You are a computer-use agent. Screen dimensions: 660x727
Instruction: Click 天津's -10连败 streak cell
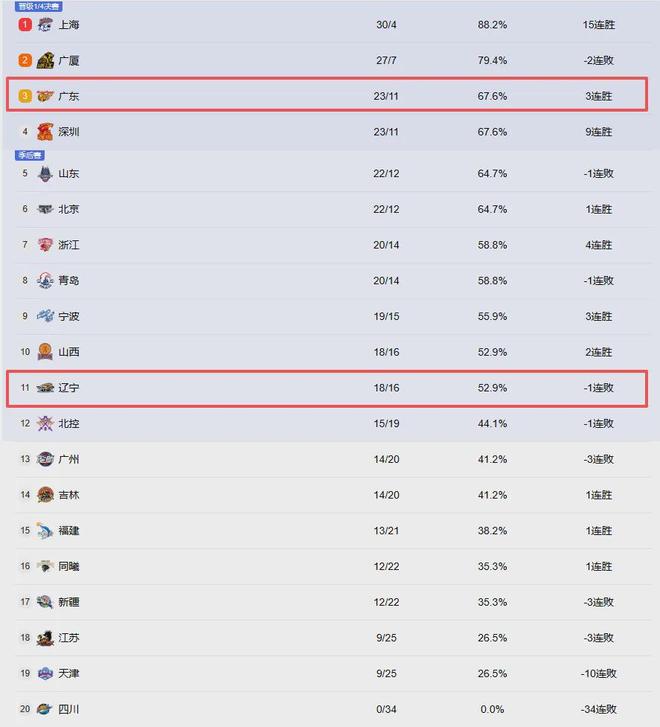coord(600,674)
